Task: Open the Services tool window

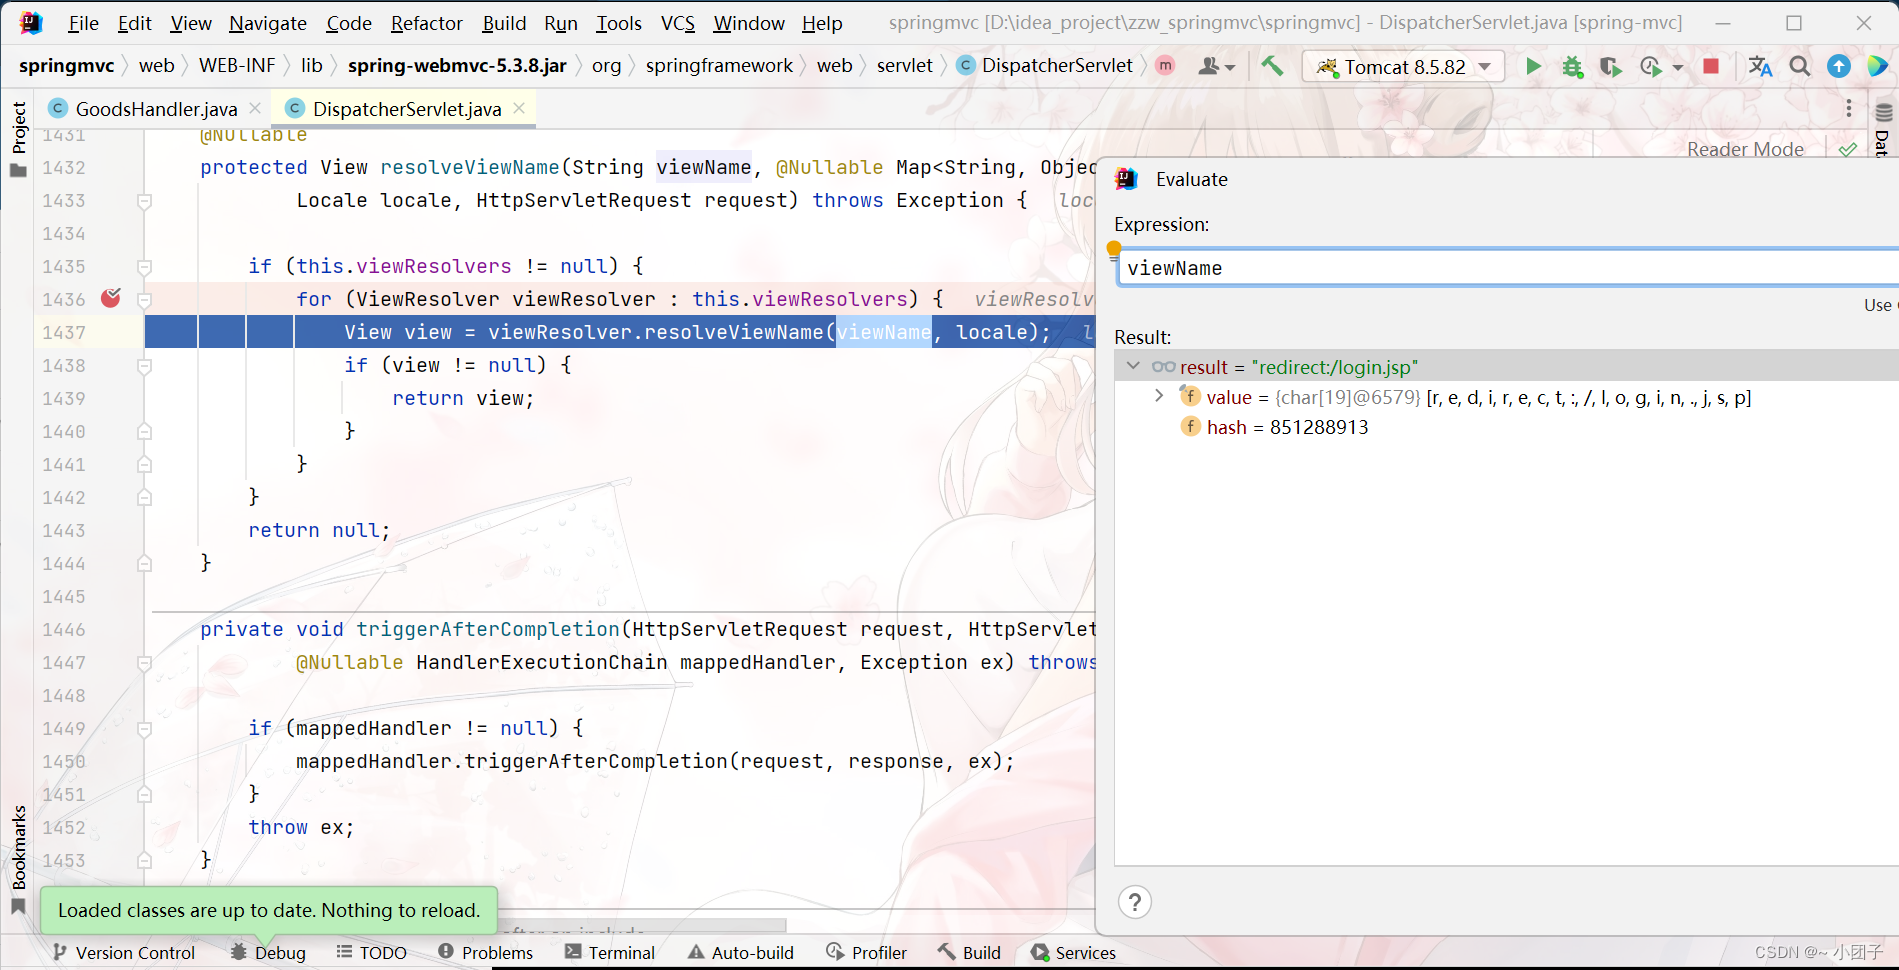Action: pyautogui.click(x=1073, y=952)
